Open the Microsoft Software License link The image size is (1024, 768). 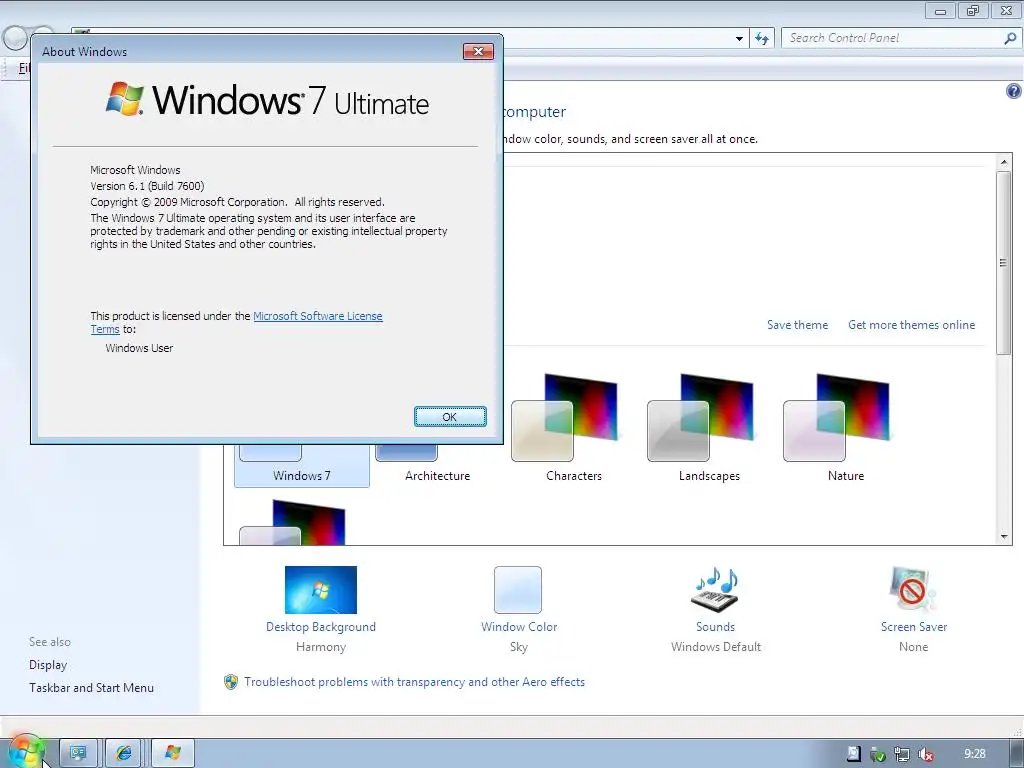[x=317, y=316]
